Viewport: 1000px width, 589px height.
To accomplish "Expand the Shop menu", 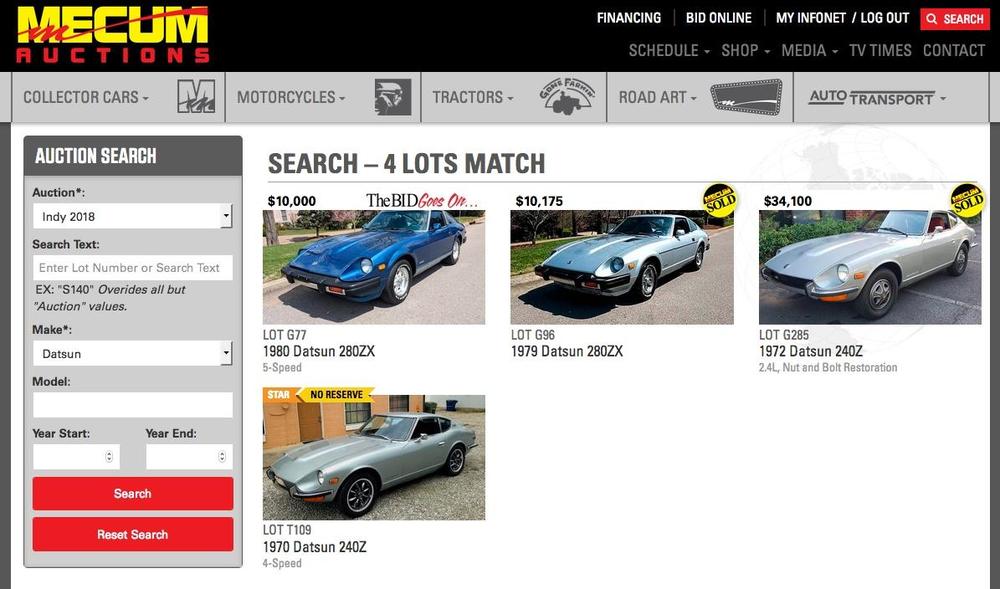I will pos(746,50).
